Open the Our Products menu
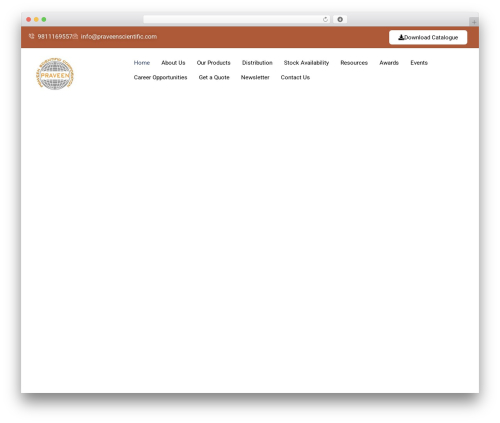500x423 pixels. click(x=213, y=63)
